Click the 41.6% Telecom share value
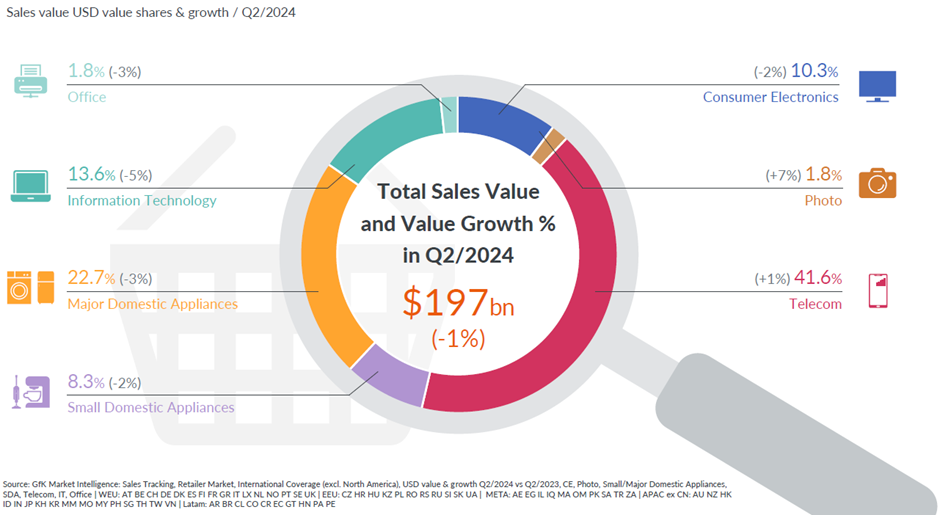The image size is (940, 515). [x=817, y=279]
